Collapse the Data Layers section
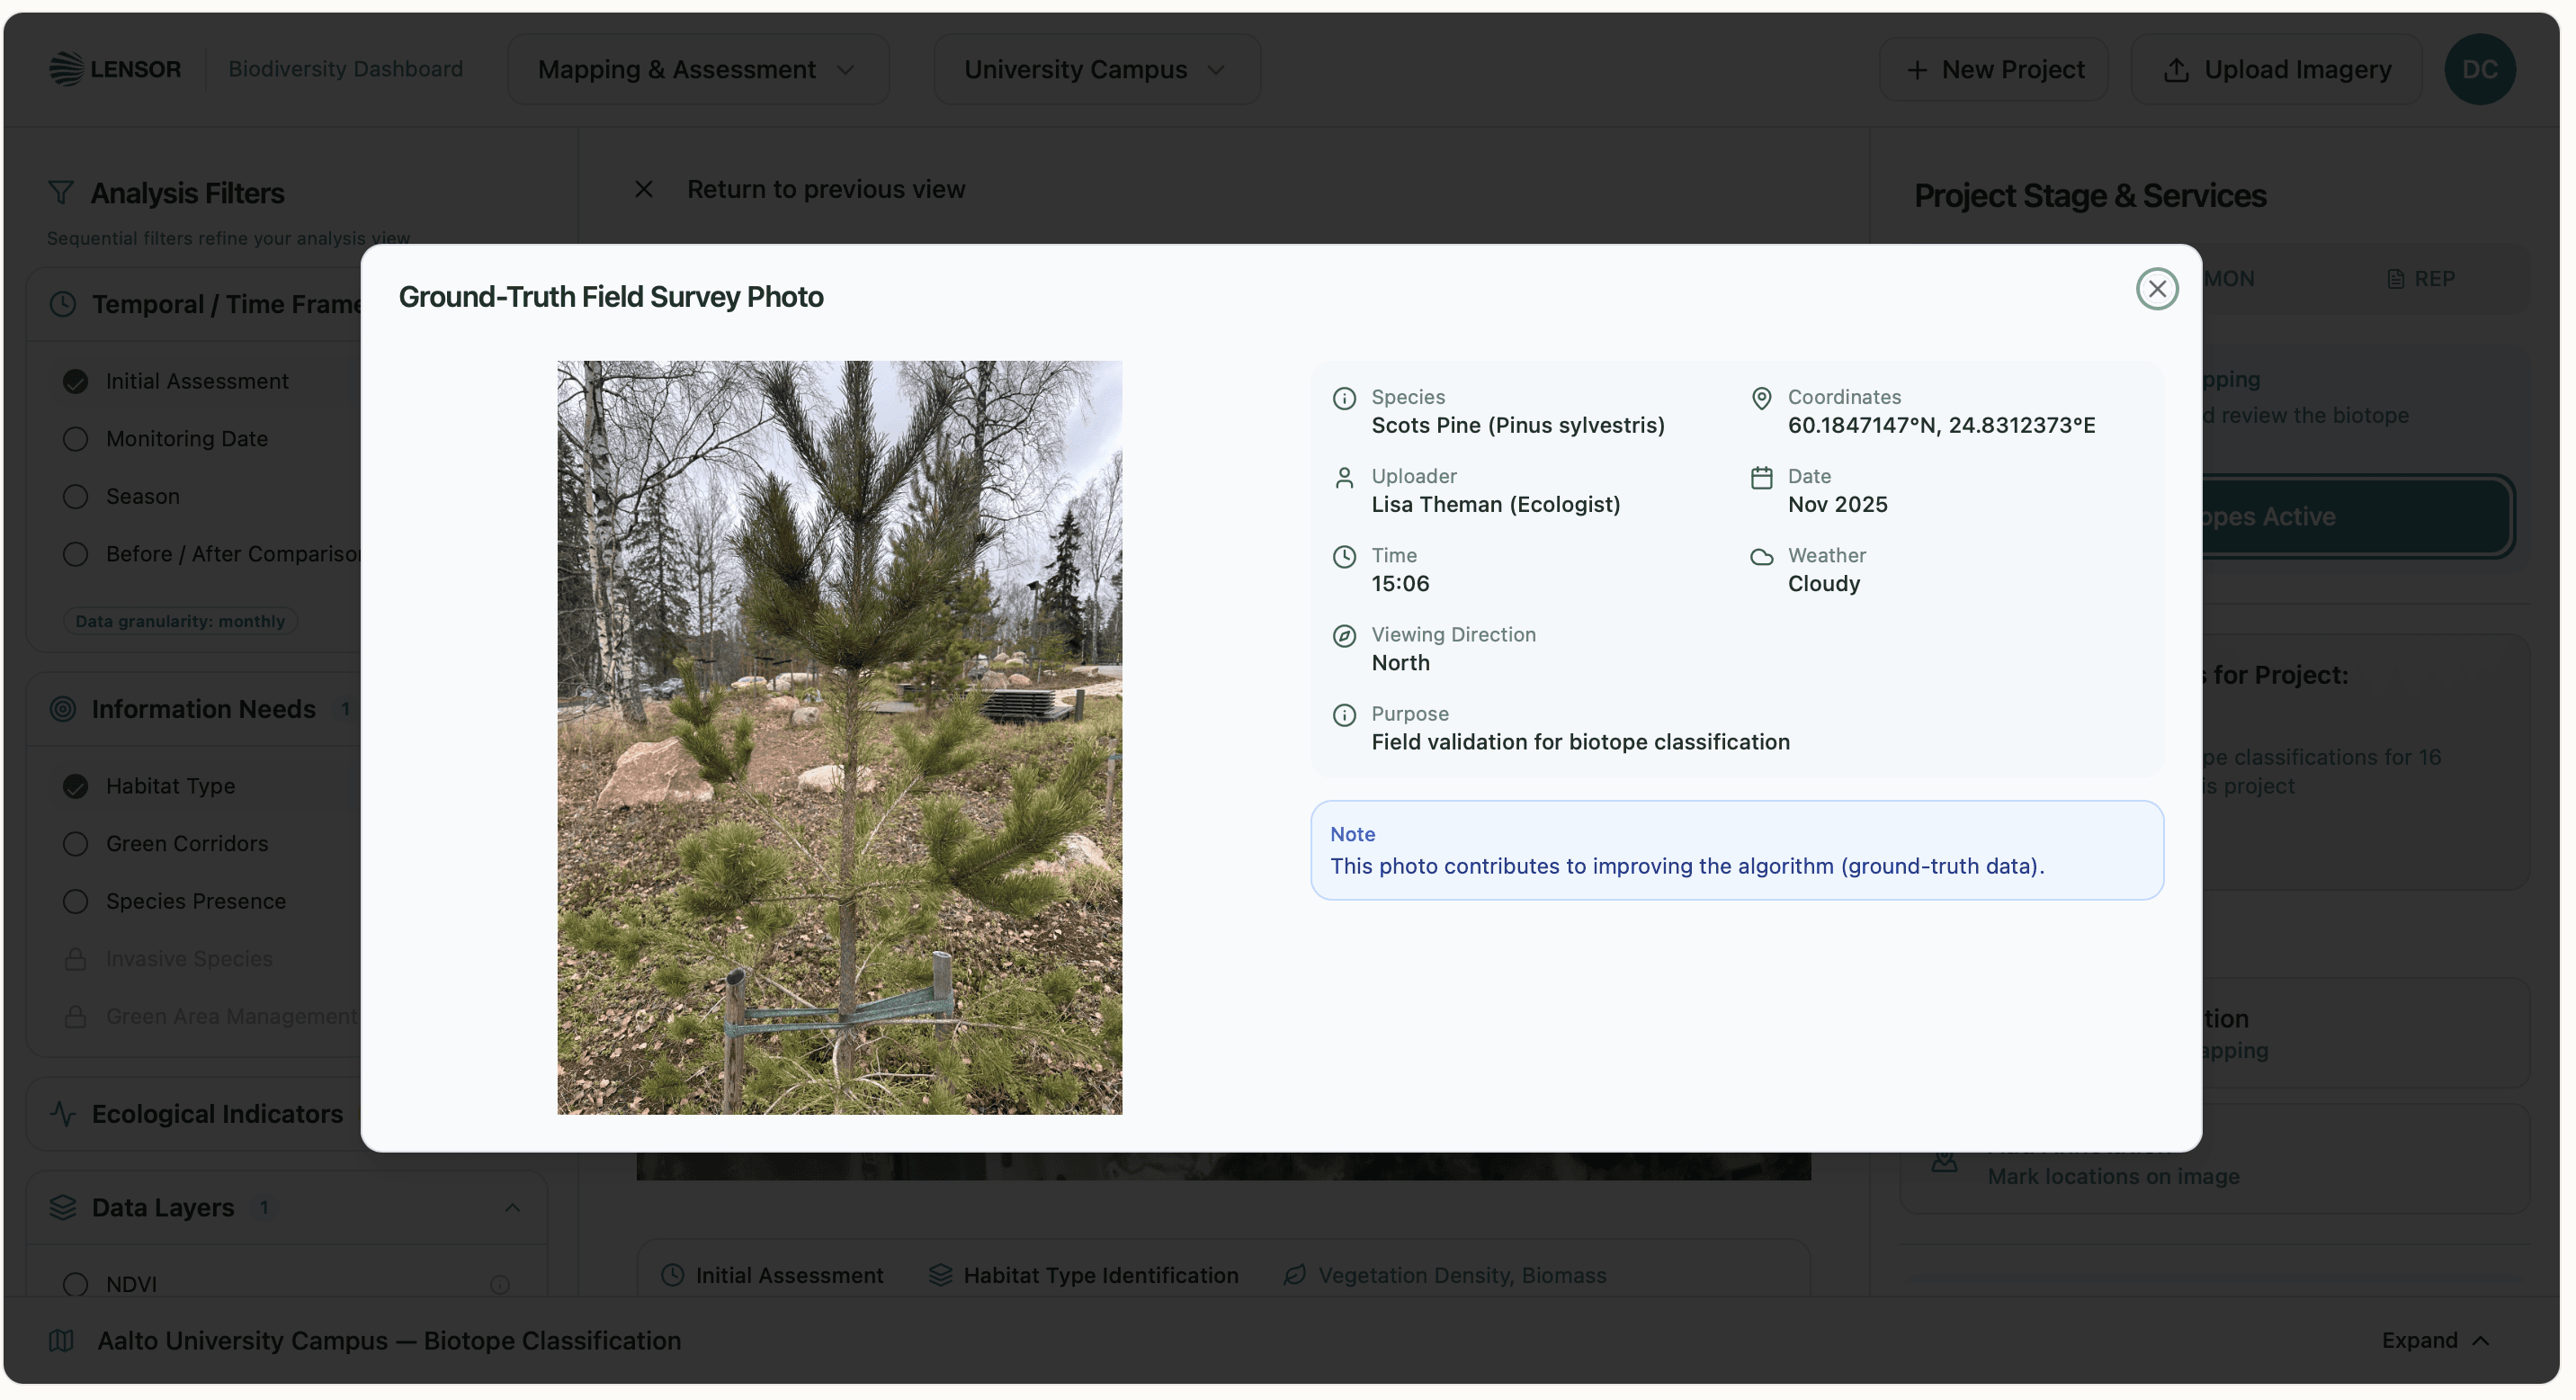 point(512,1207)
